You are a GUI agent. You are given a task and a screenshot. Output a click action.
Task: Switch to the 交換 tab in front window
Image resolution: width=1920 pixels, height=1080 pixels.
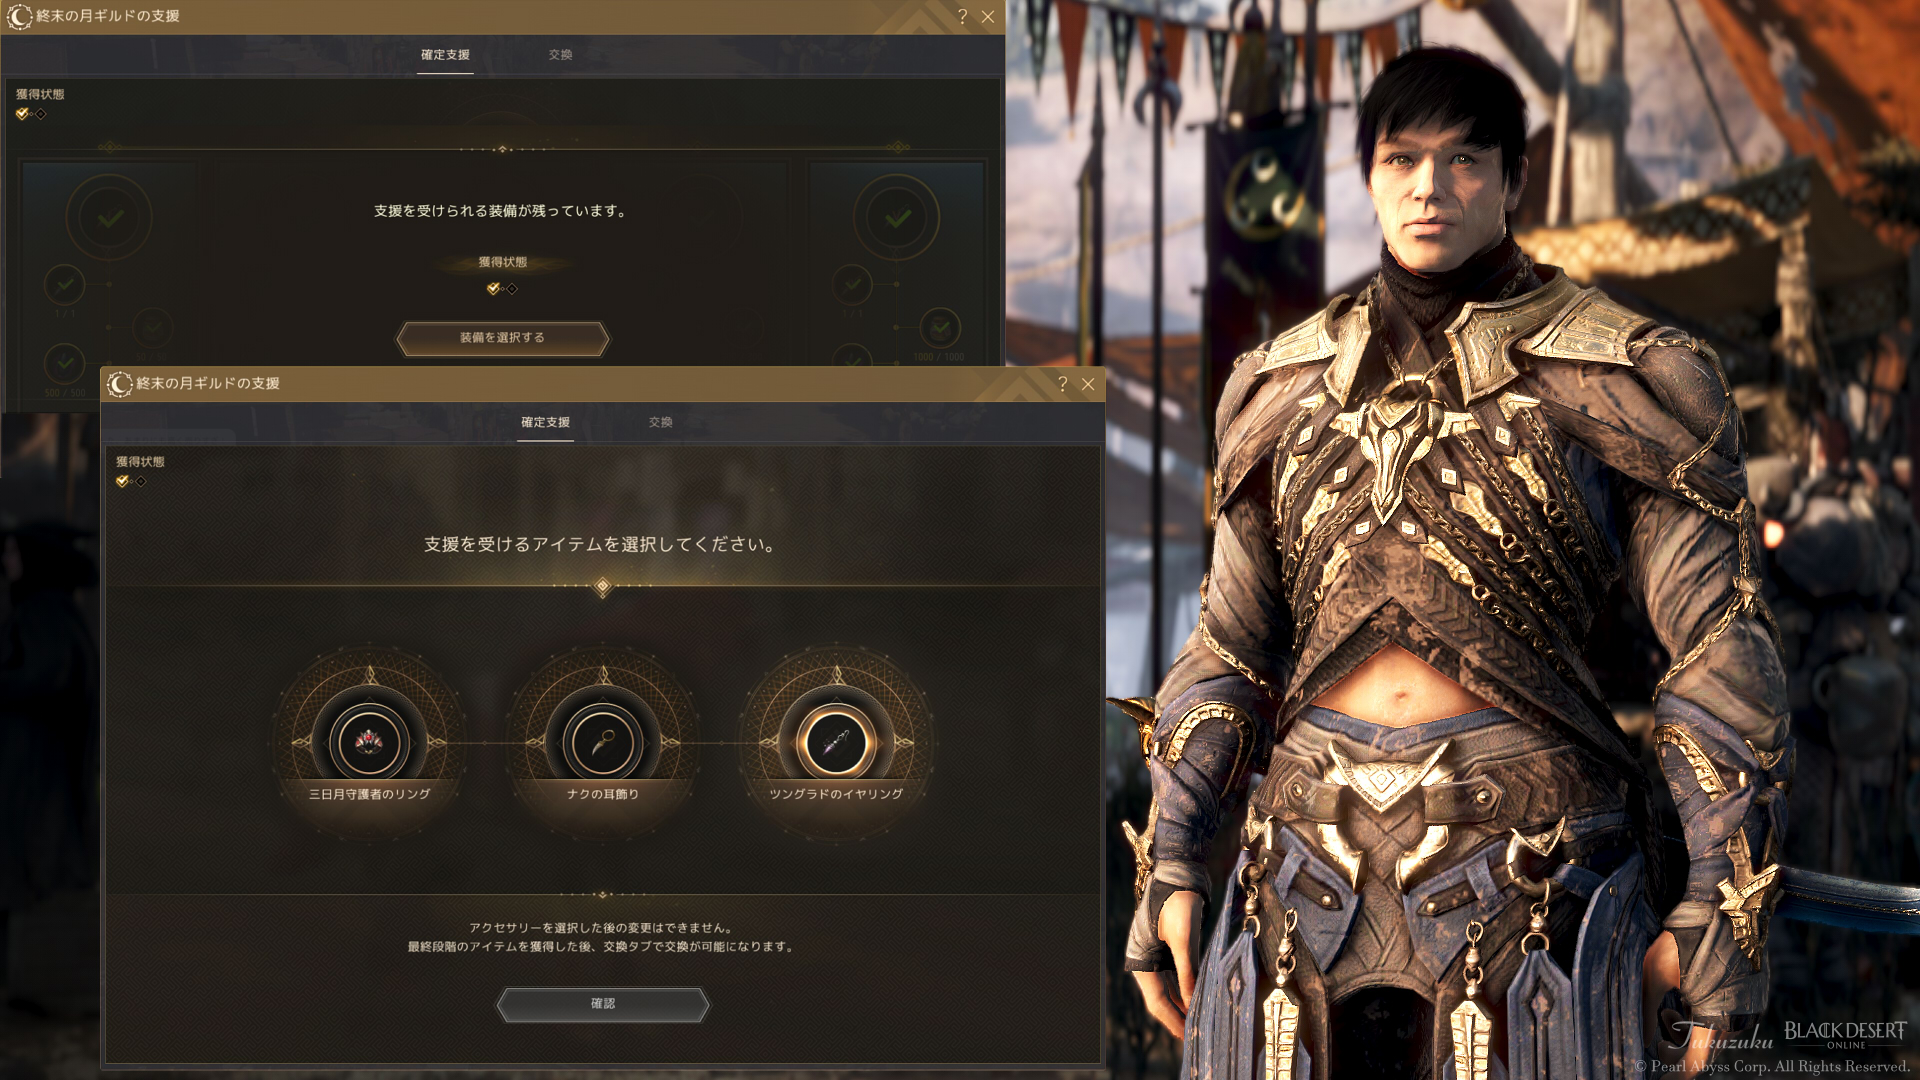click(660, 423)
